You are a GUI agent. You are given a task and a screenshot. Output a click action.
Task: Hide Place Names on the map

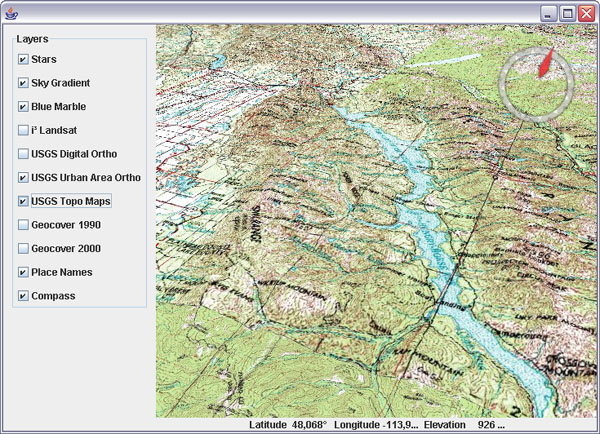(x=23, y=272)
